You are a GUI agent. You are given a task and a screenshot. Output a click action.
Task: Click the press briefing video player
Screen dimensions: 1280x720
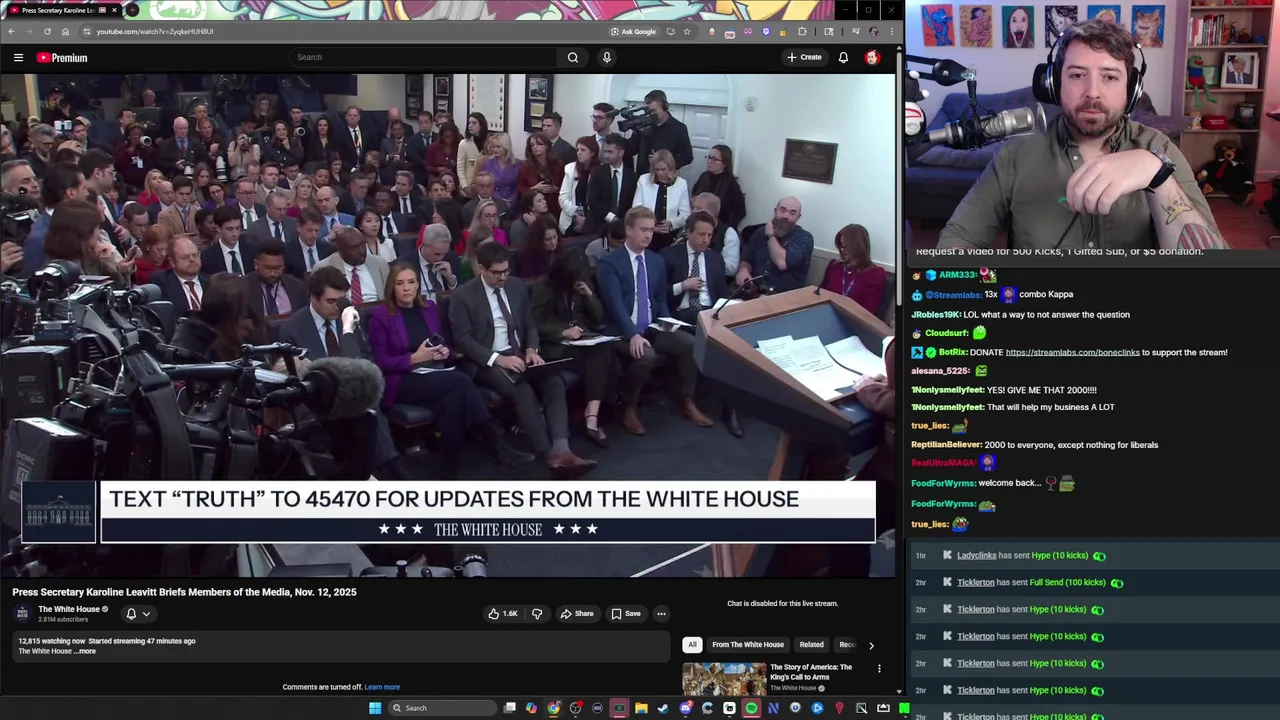(x=448, y=325)
